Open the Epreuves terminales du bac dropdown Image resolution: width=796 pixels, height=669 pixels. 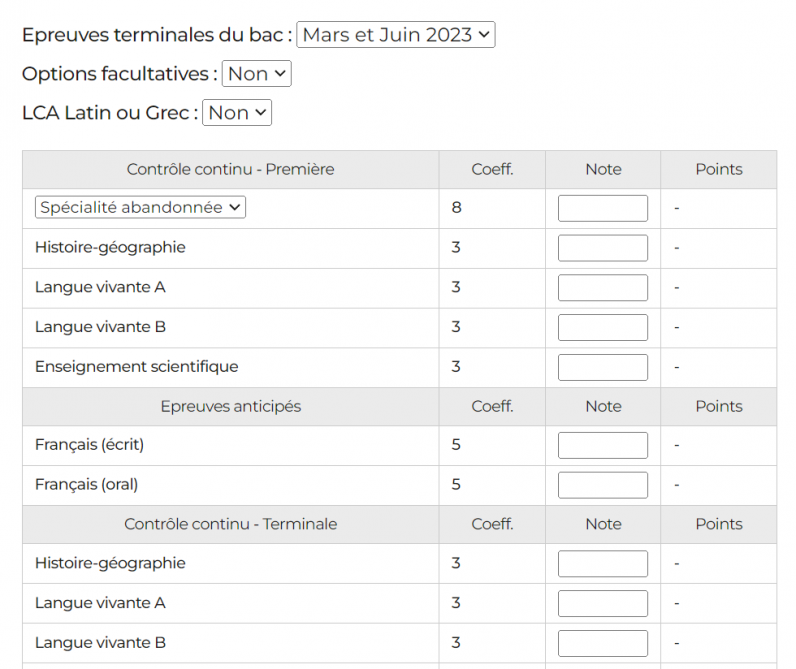tap(395, 35)
